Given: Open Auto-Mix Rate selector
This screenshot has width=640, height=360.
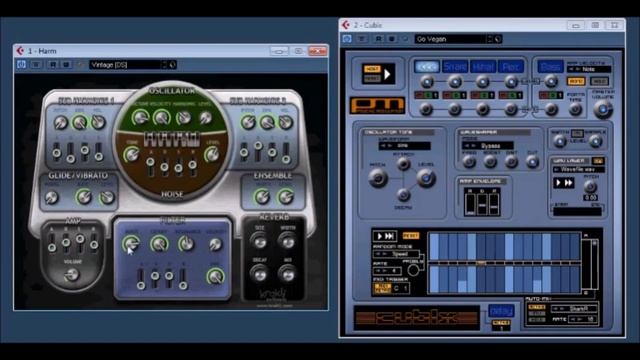Looking at the screenshot, I should 584,319.
